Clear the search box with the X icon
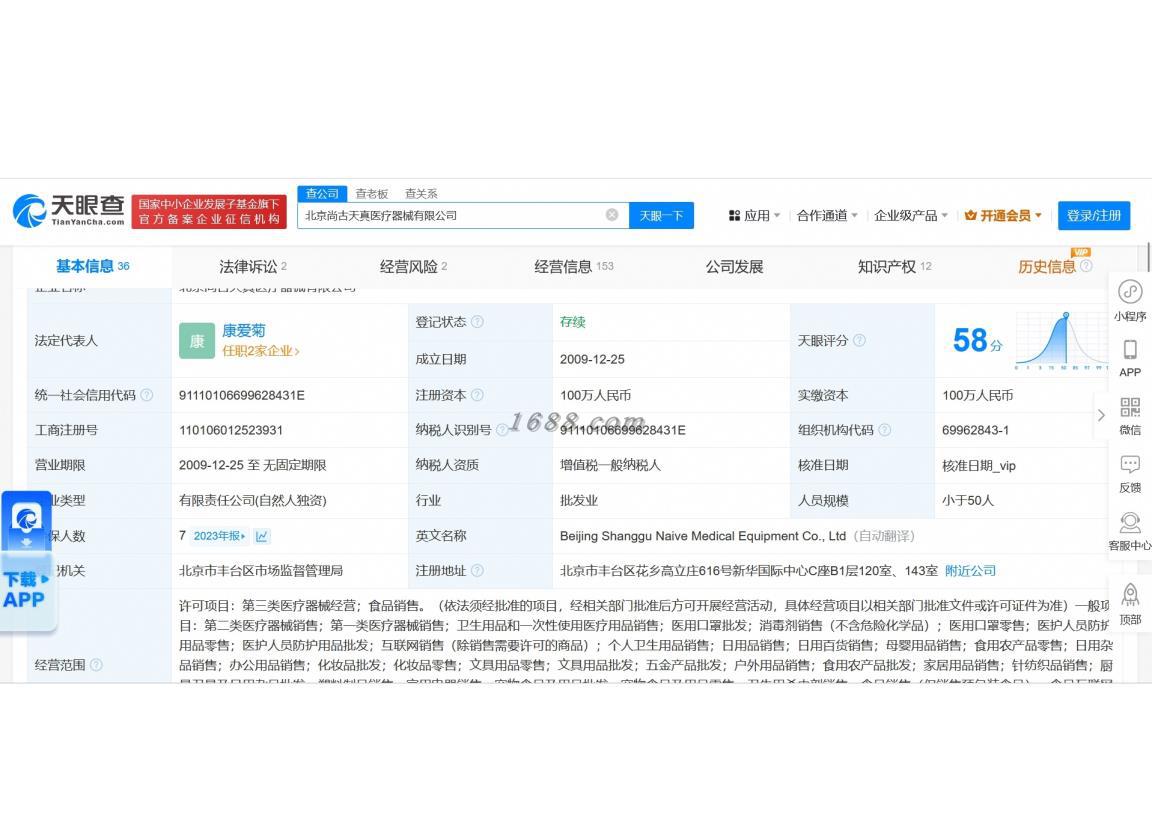The width and height of the screenshot is (1152, 839). [612, 215]
